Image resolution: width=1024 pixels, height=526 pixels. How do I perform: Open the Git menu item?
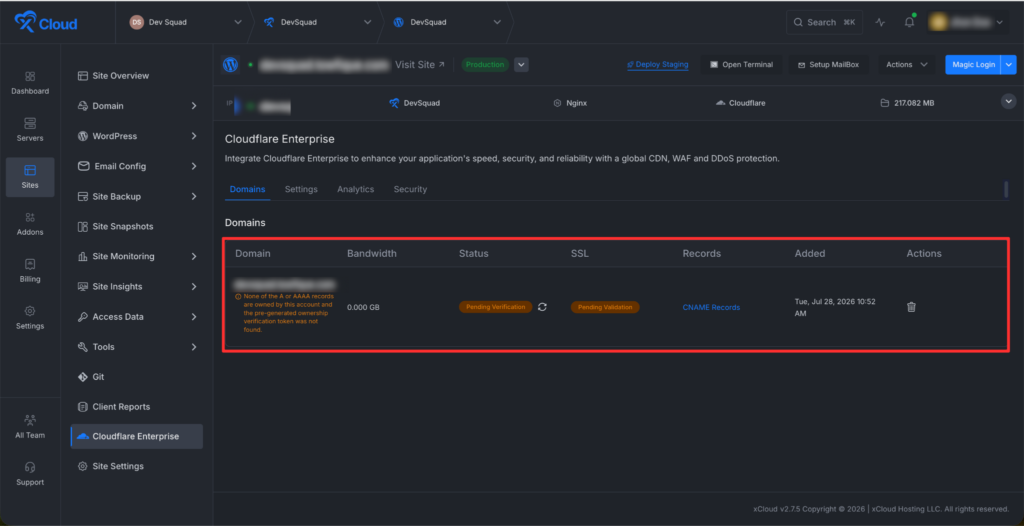pyautogui.click(x=91, y=377)
